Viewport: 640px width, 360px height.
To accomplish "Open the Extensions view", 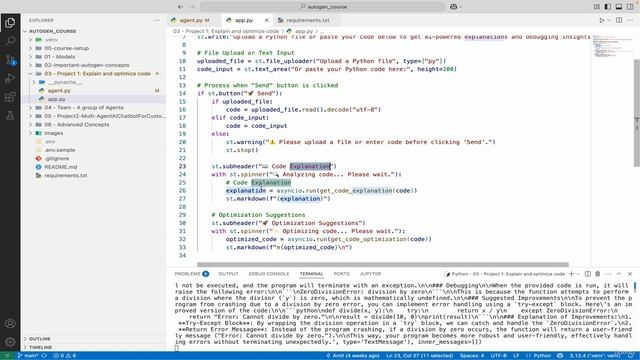I will pyautogui.click(x=10, y=97).
